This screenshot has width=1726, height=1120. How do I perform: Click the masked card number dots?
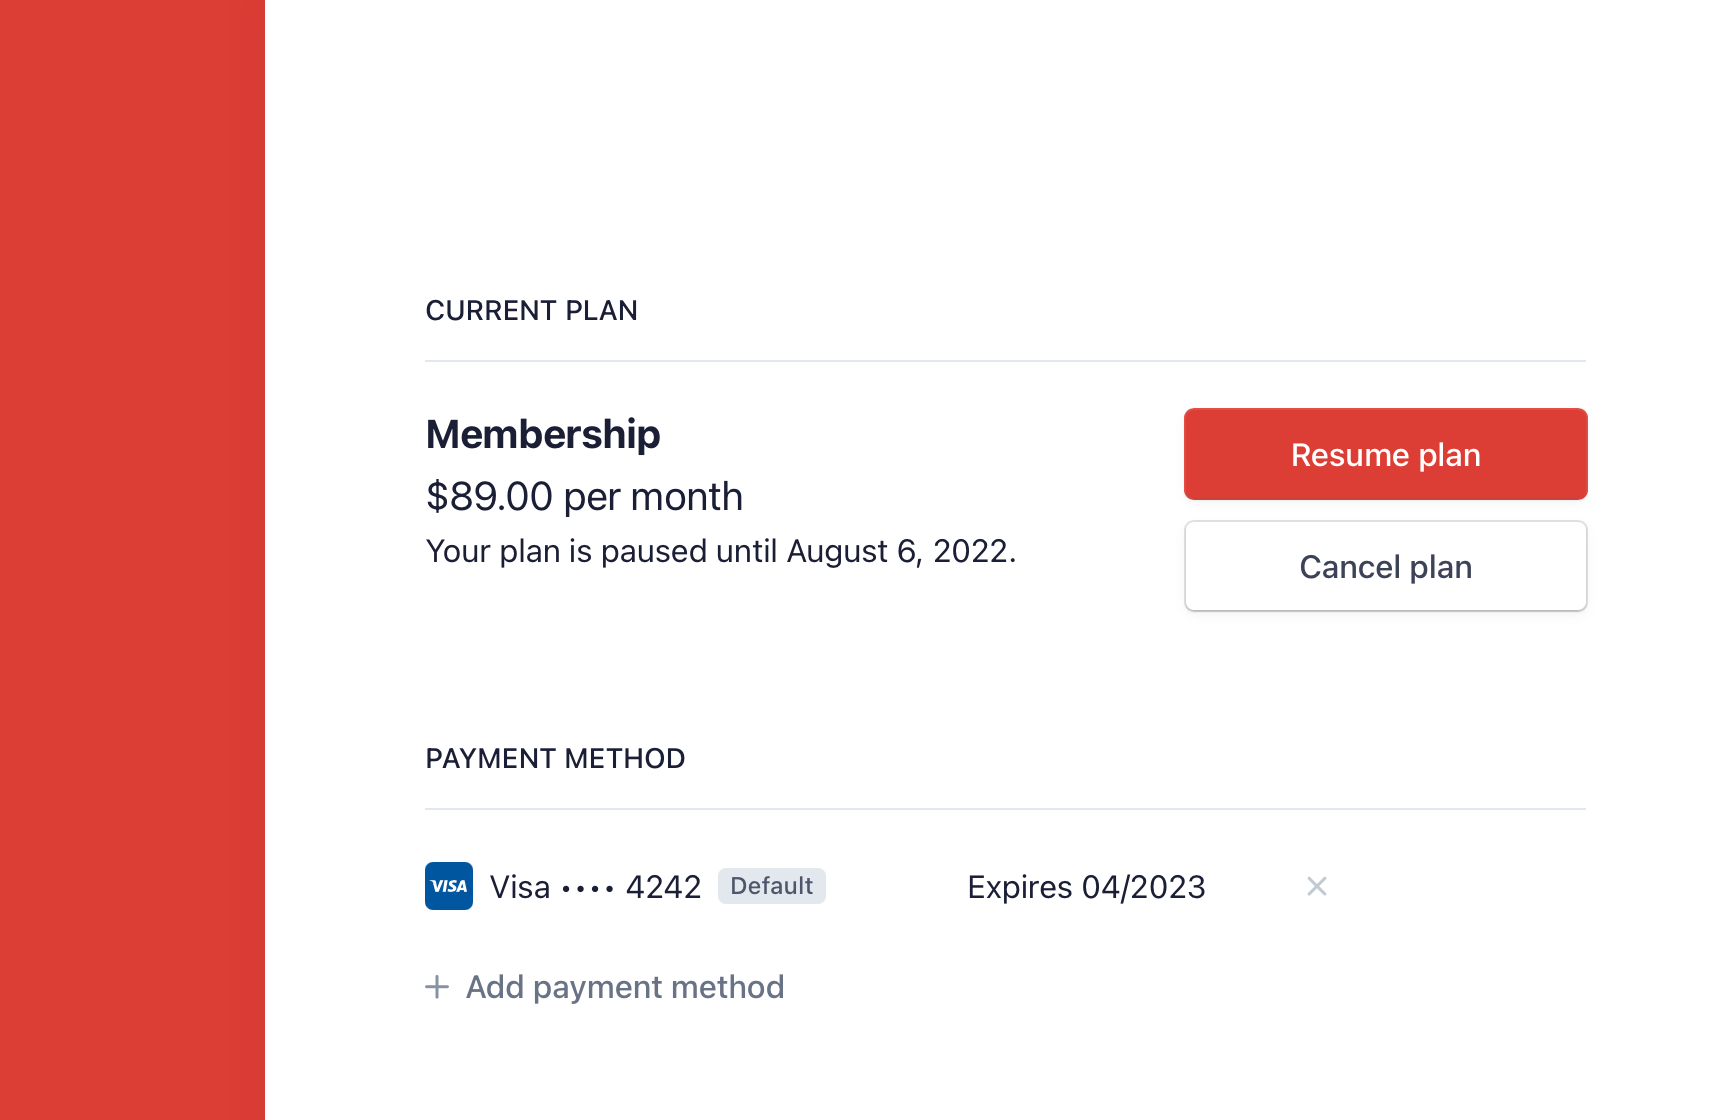(588, 888)
